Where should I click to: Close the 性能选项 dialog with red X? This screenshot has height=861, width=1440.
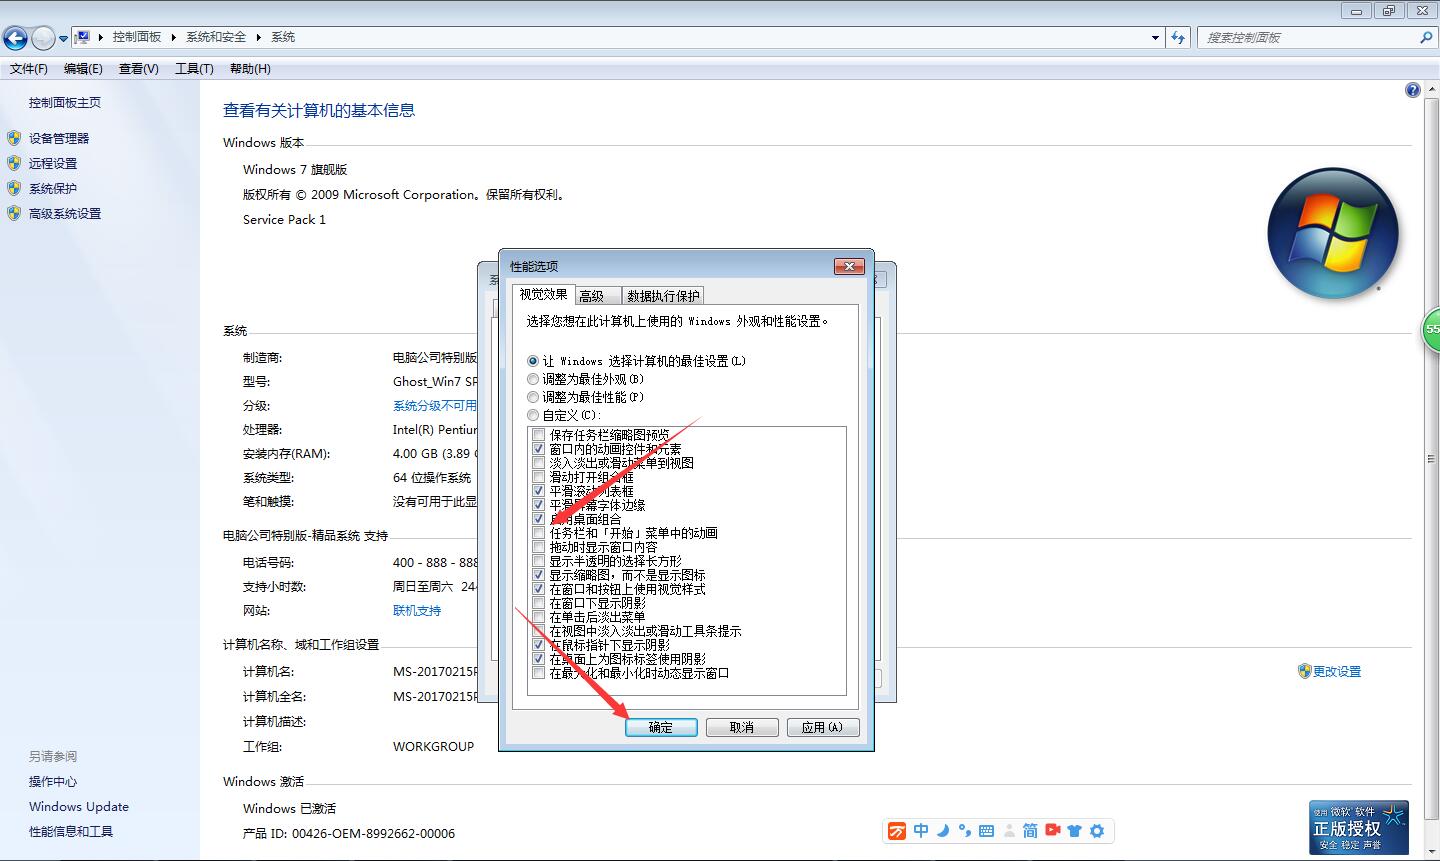point(849,266)
